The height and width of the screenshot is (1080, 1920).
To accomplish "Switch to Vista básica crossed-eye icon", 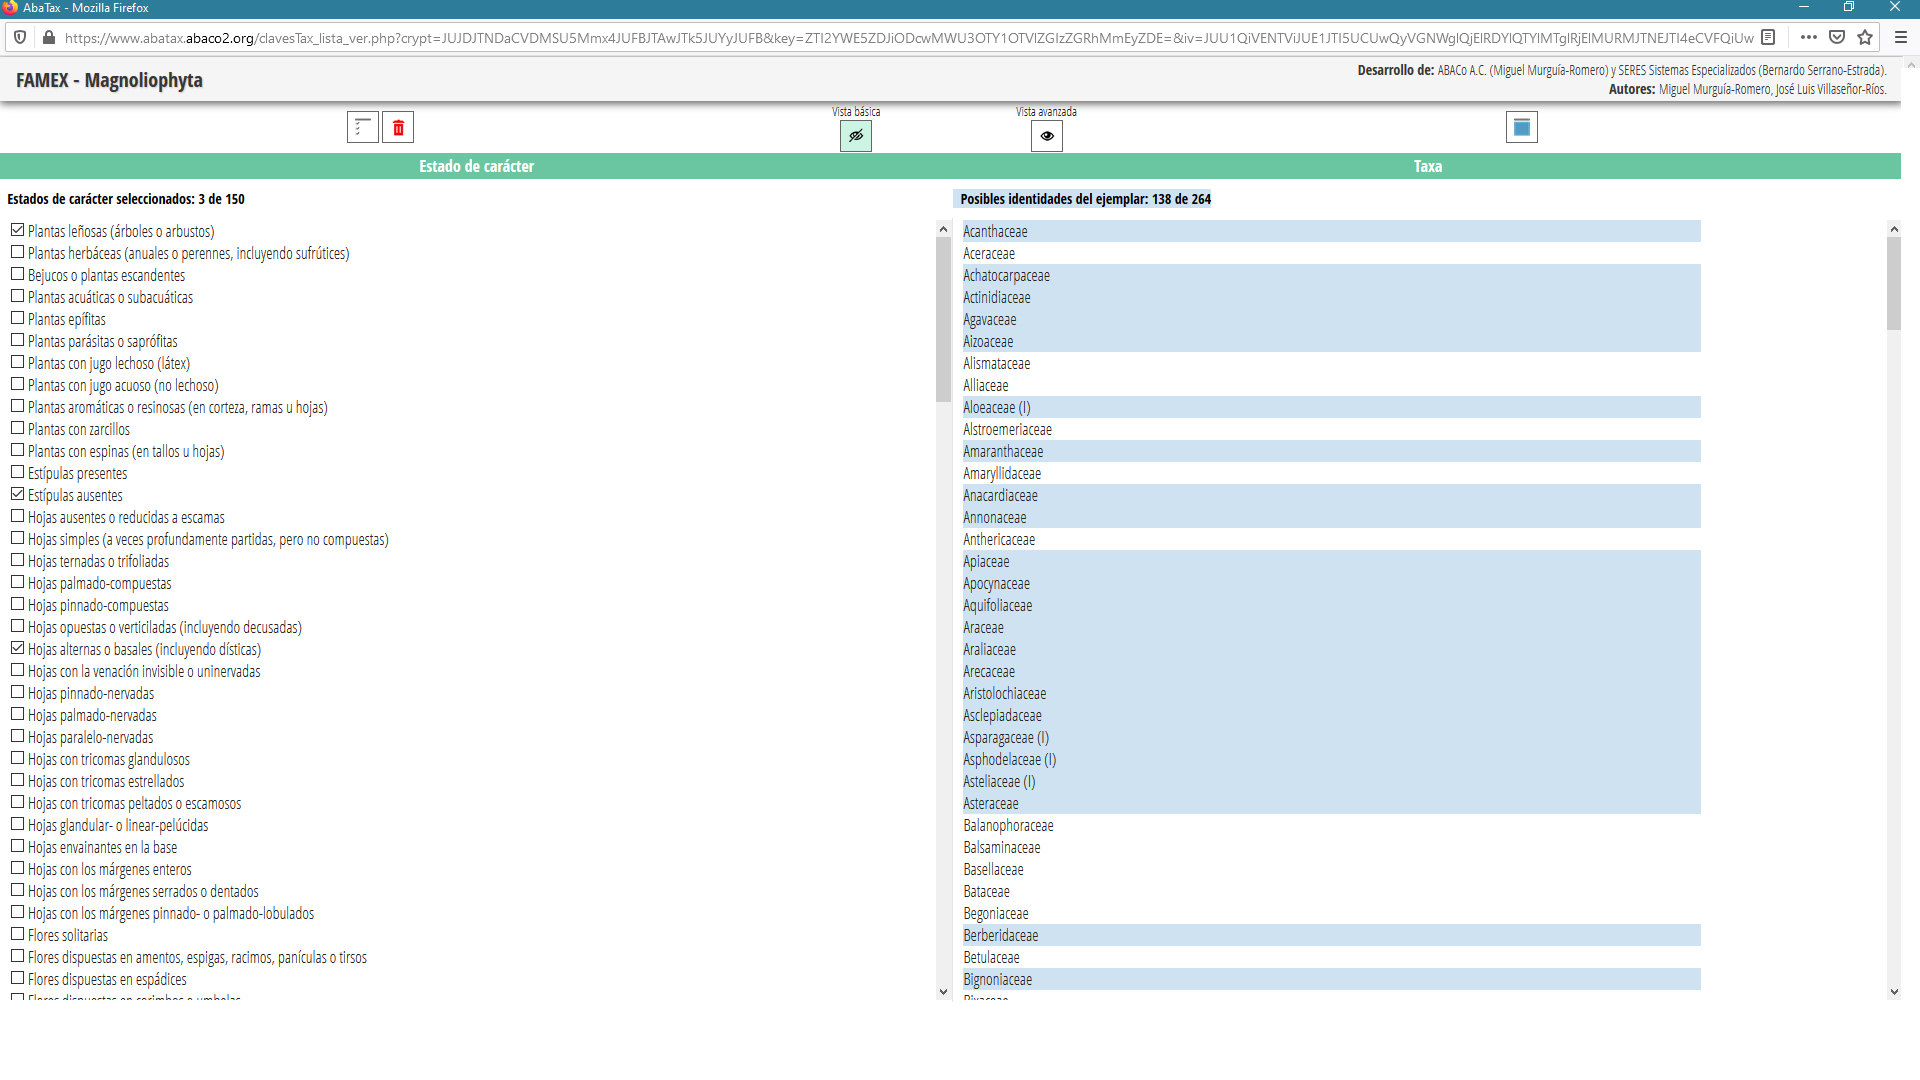I will [x=856, y=136].
